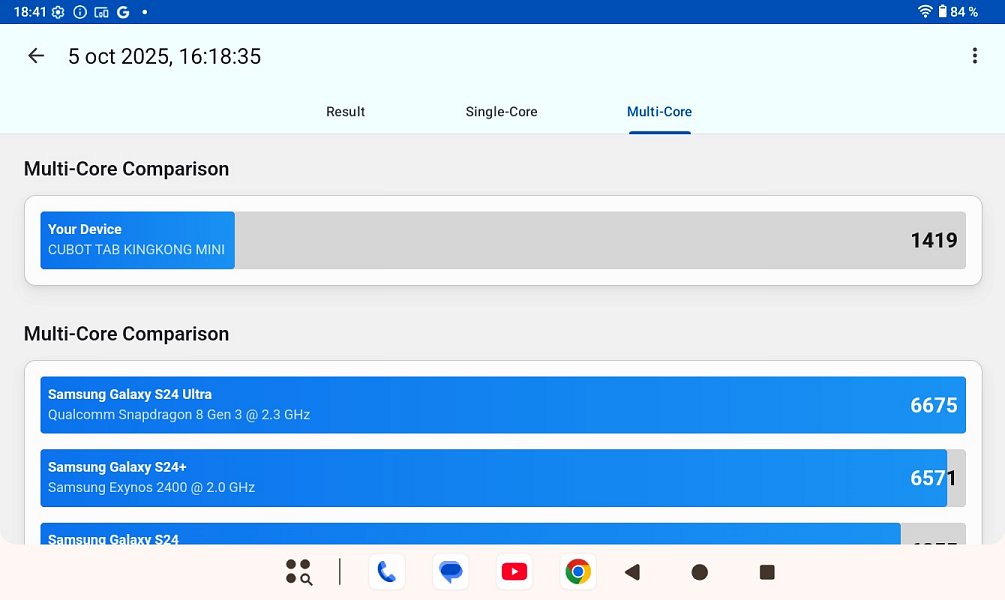Launch the Phone app from taskbar

point(387,572)
